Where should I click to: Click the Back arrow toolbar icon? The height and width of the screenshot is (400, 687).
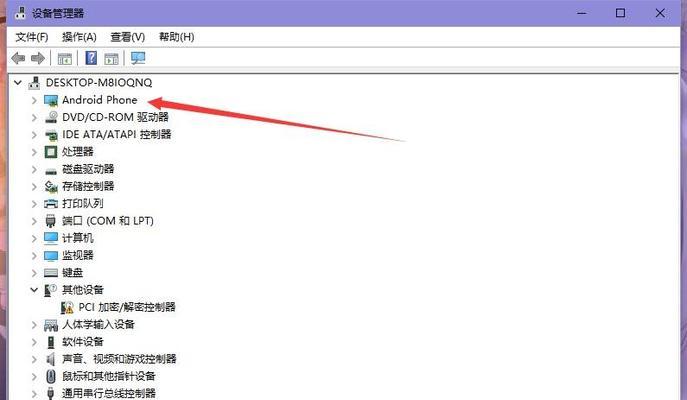[18, 58]
